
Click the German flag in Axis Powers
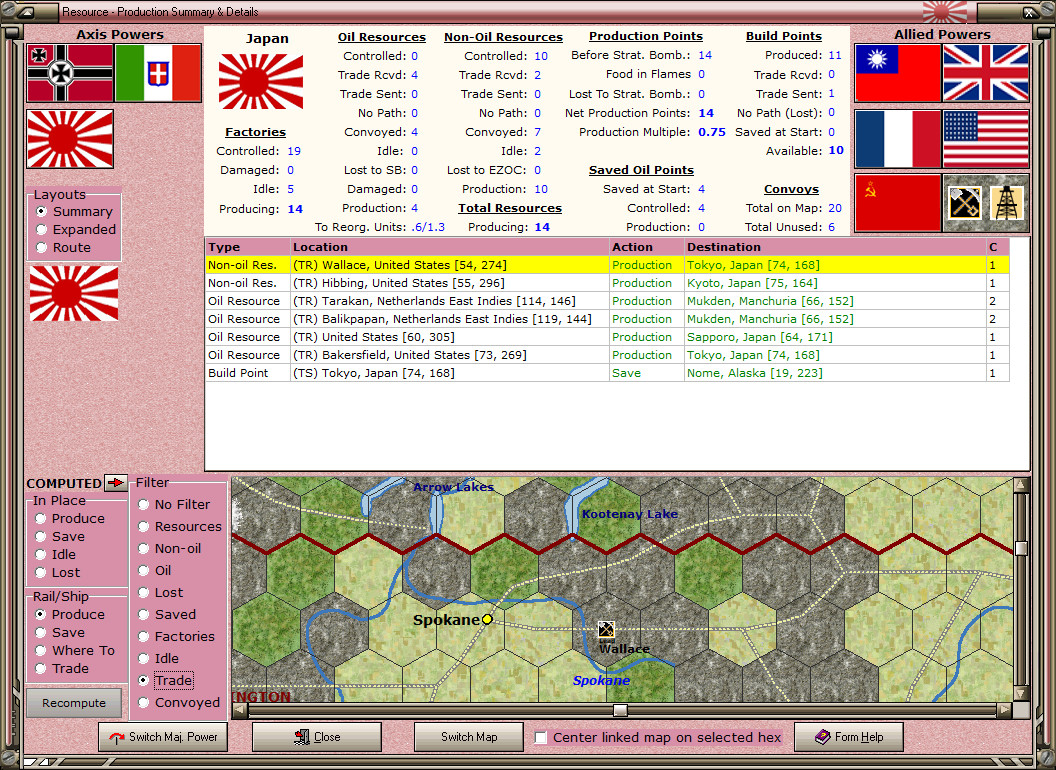click(x=68, y=75)
